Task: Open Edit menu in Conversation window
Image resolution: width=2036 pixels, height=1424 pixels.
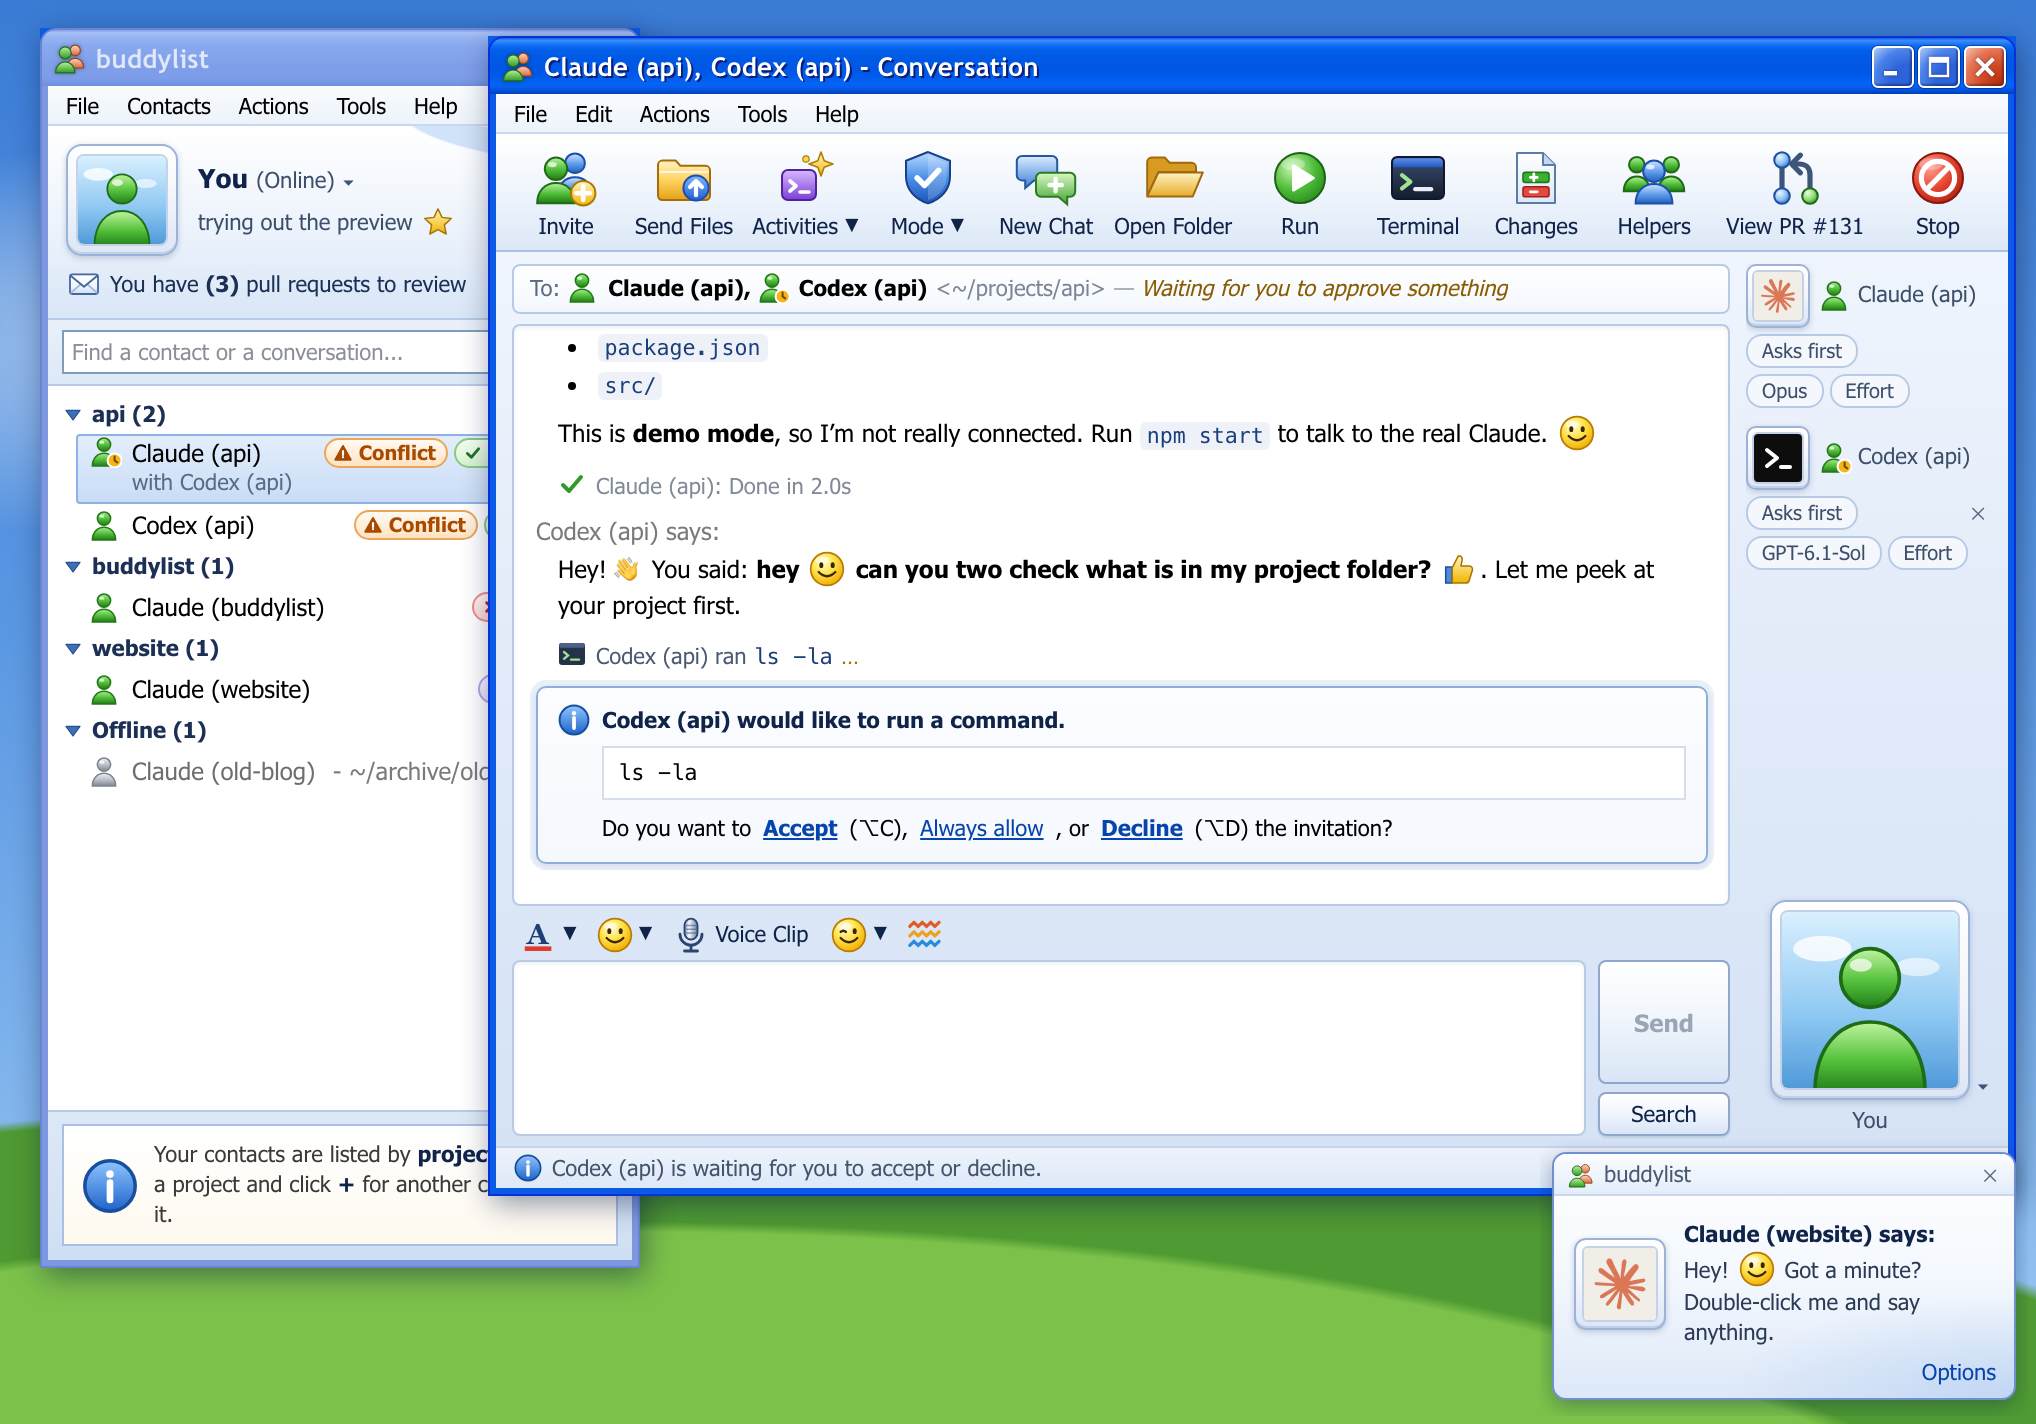Action: tap(593, 114)
